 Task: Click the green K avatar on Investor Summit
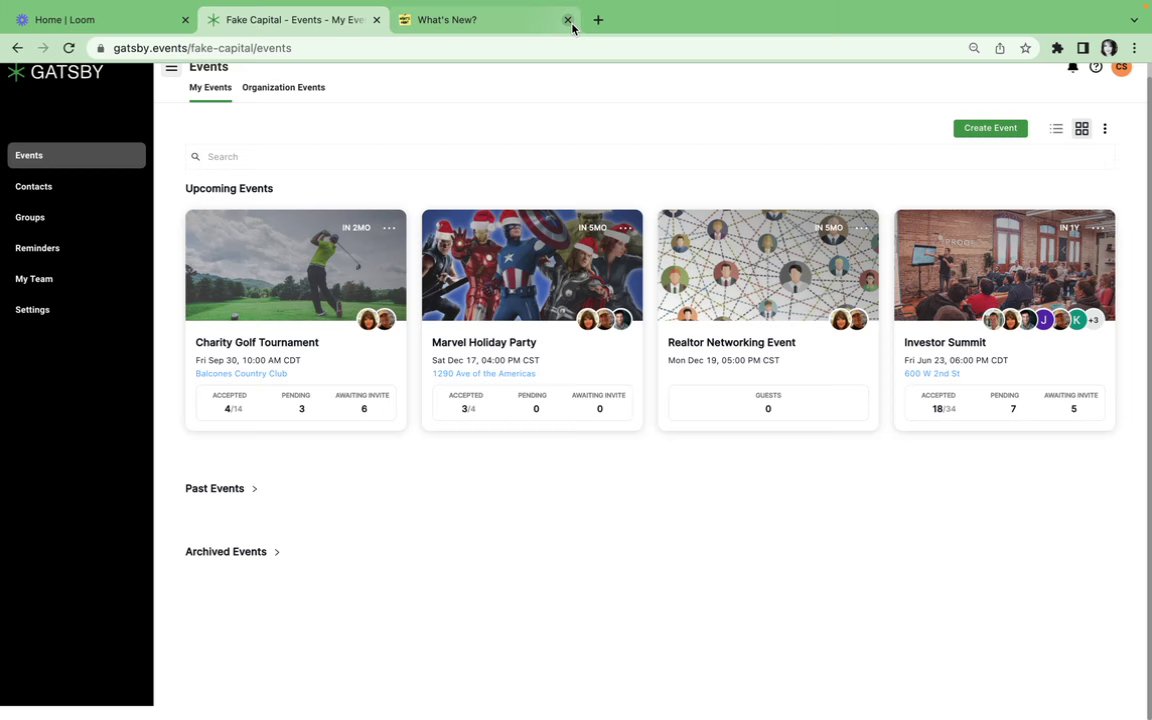point(1077,320)
